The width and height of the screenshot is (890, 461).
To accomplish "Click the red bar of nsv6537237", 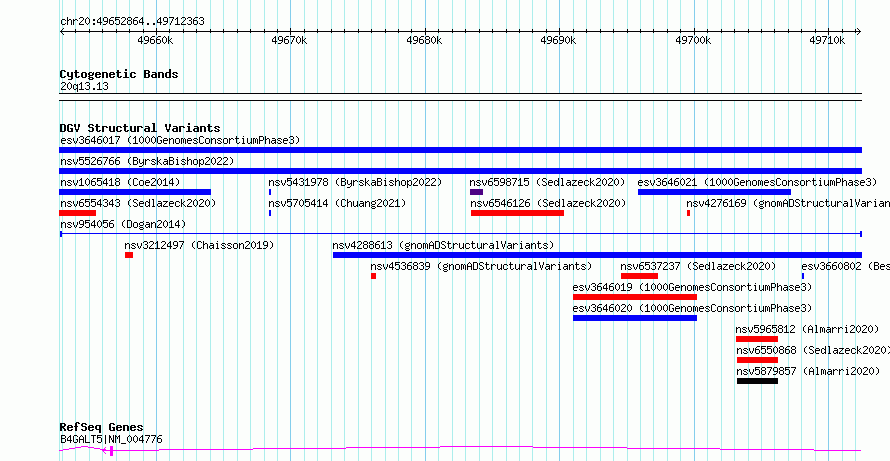I will (x=639, y=276).
